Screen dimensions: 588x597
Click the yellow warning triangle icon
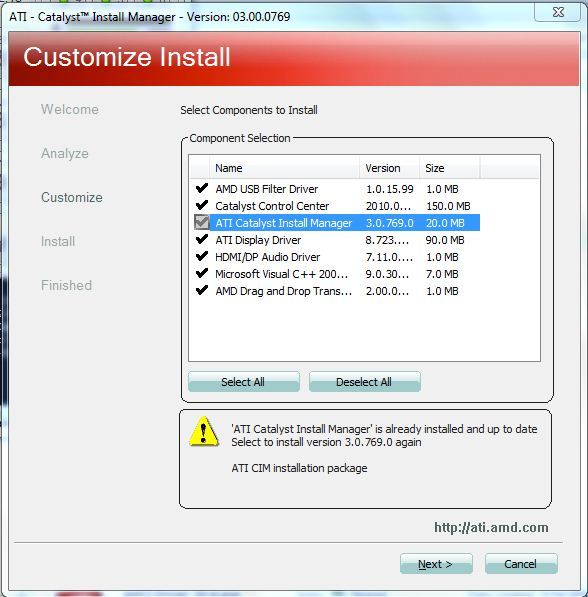click(204, 431)
